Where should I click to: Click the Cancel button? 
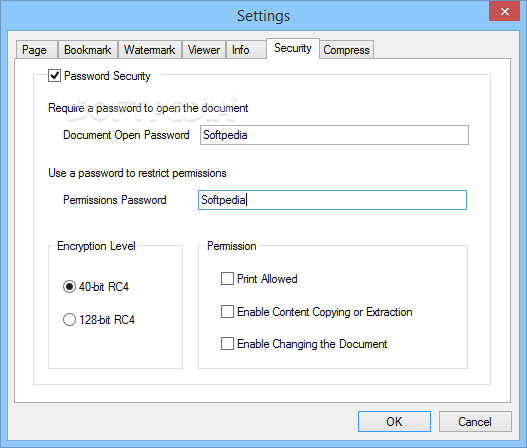click(475, 421)
